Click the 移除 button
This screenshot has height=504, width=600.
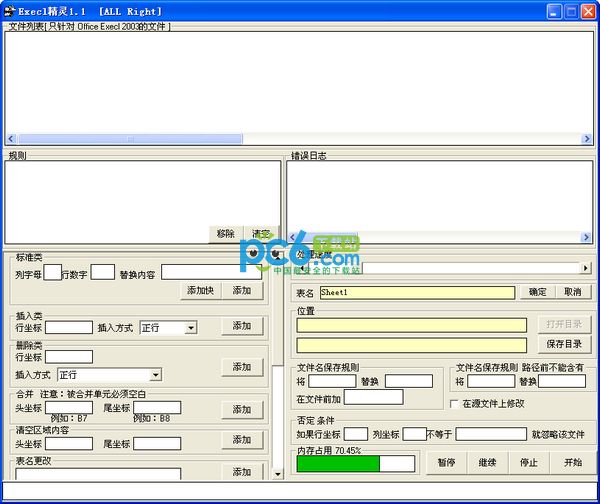pos(225,234)
